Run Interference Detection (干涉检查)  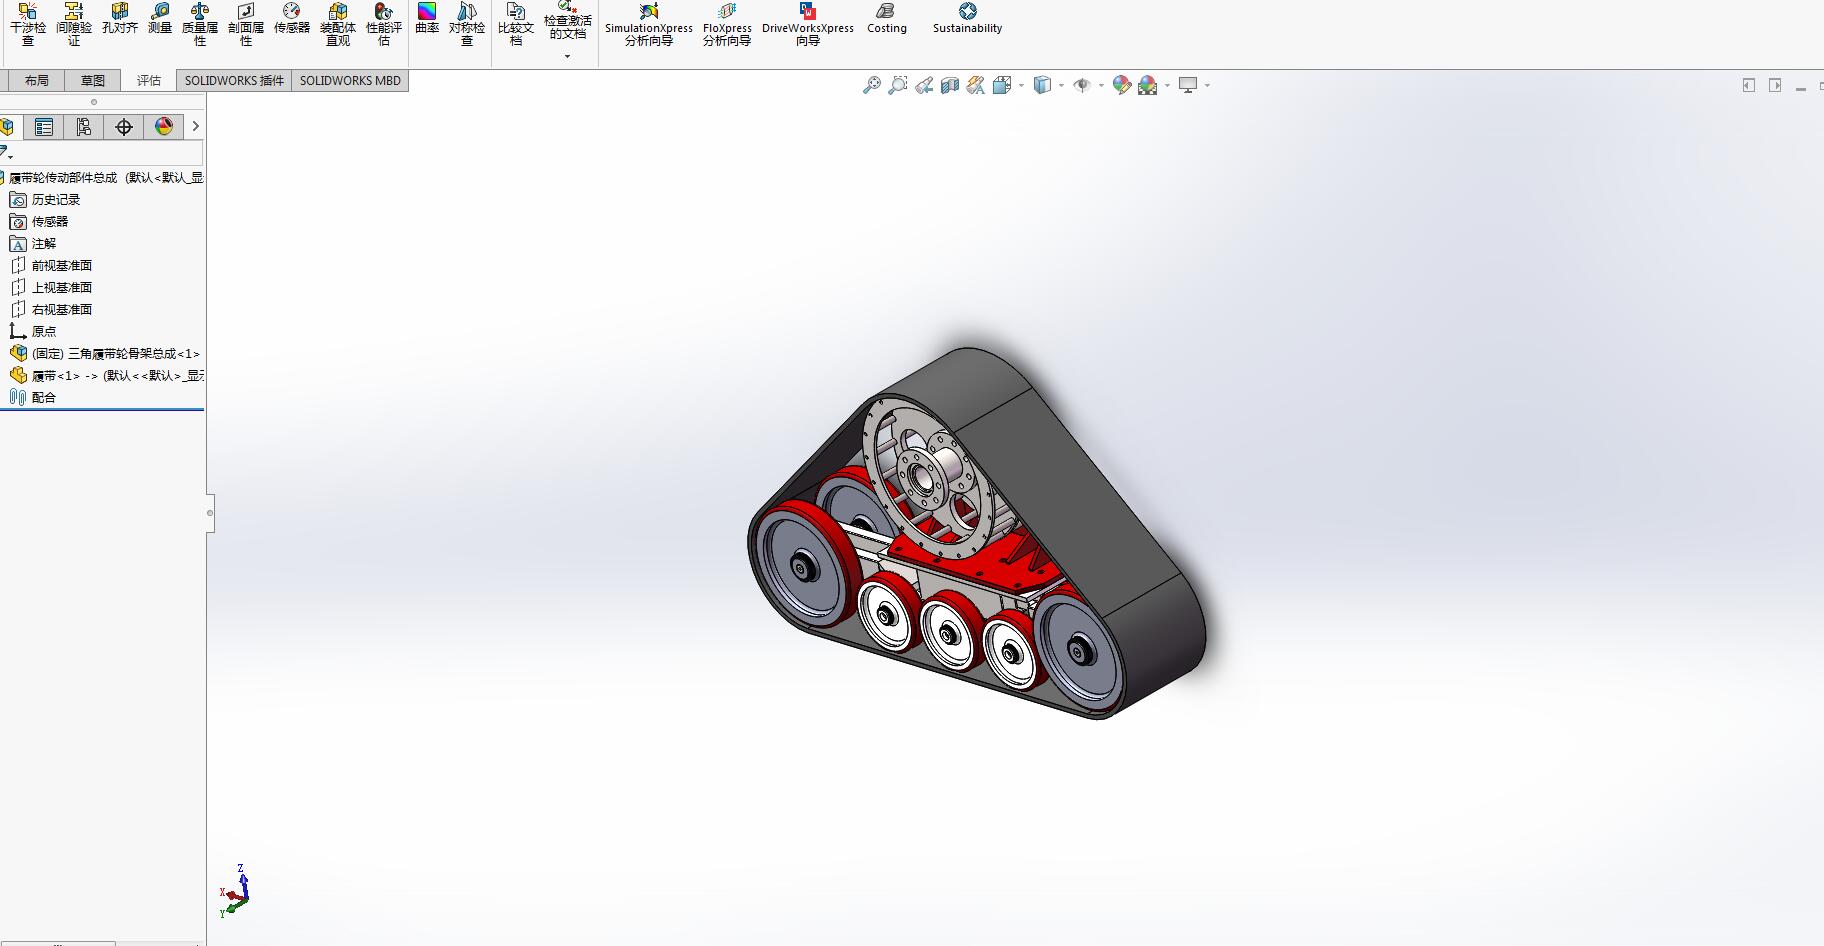point(28,24)
